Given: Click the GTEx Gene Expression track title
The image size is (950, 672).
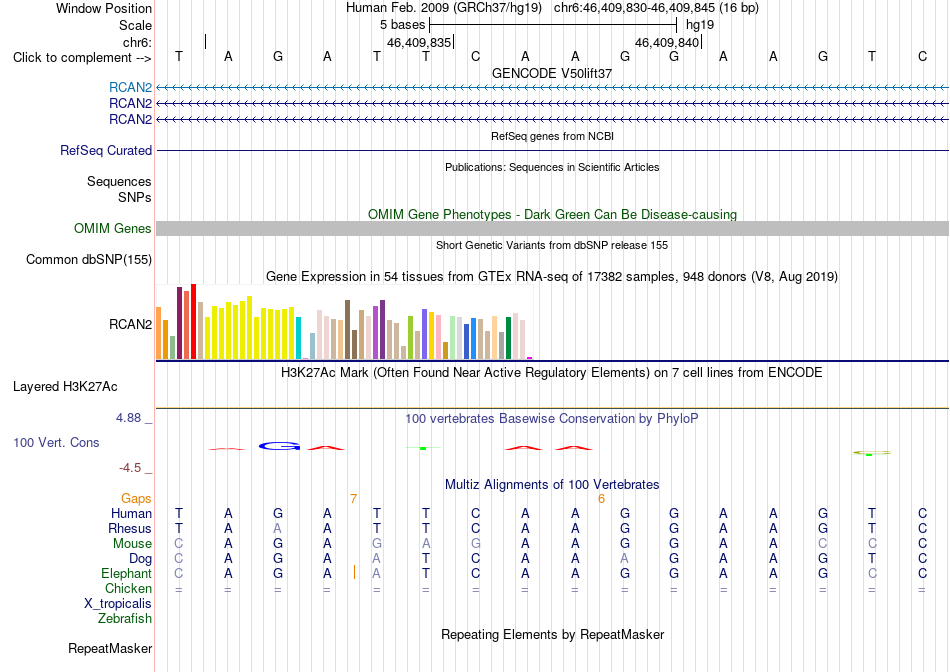Looking at the screenshot, I should (x=552, y=276).
